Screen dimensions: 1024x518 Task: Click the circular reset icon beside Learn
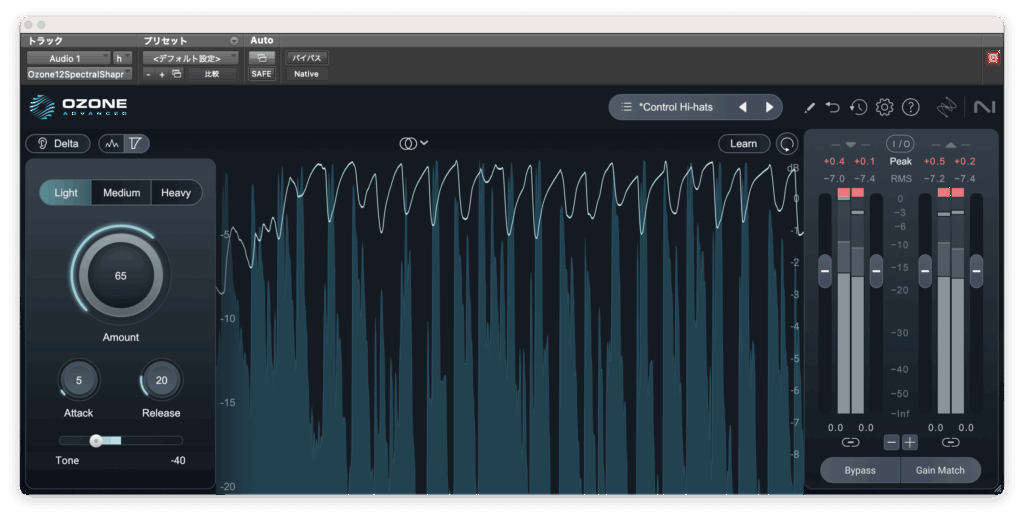tap(787, 144)
